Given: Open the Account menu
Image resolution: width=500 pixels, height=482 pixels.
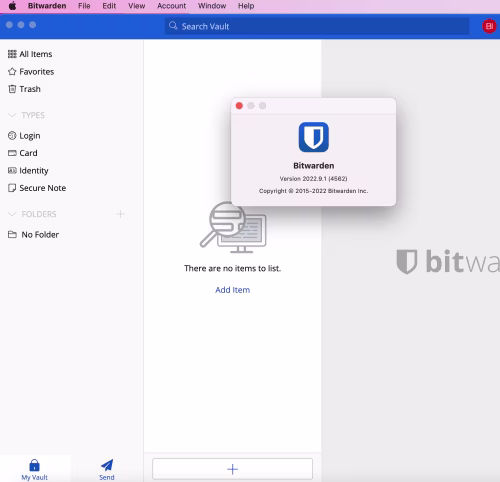Looking at the screenshot, I should 172,6.
